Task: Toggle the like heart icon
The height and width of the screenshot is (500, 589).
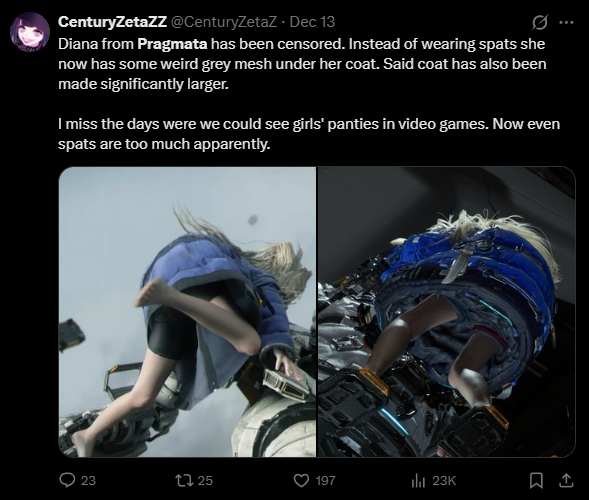Action: click(x=301, y=480)
